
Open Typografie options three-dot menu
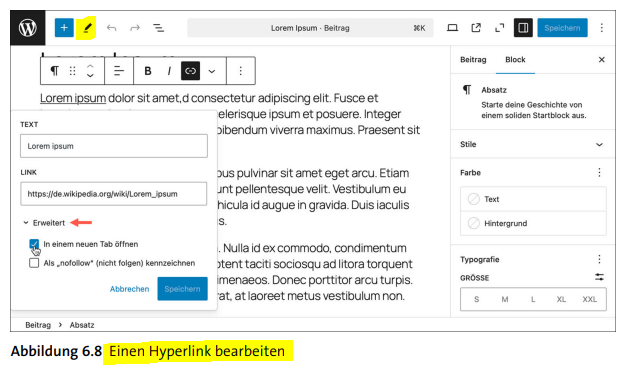point(599,259)
